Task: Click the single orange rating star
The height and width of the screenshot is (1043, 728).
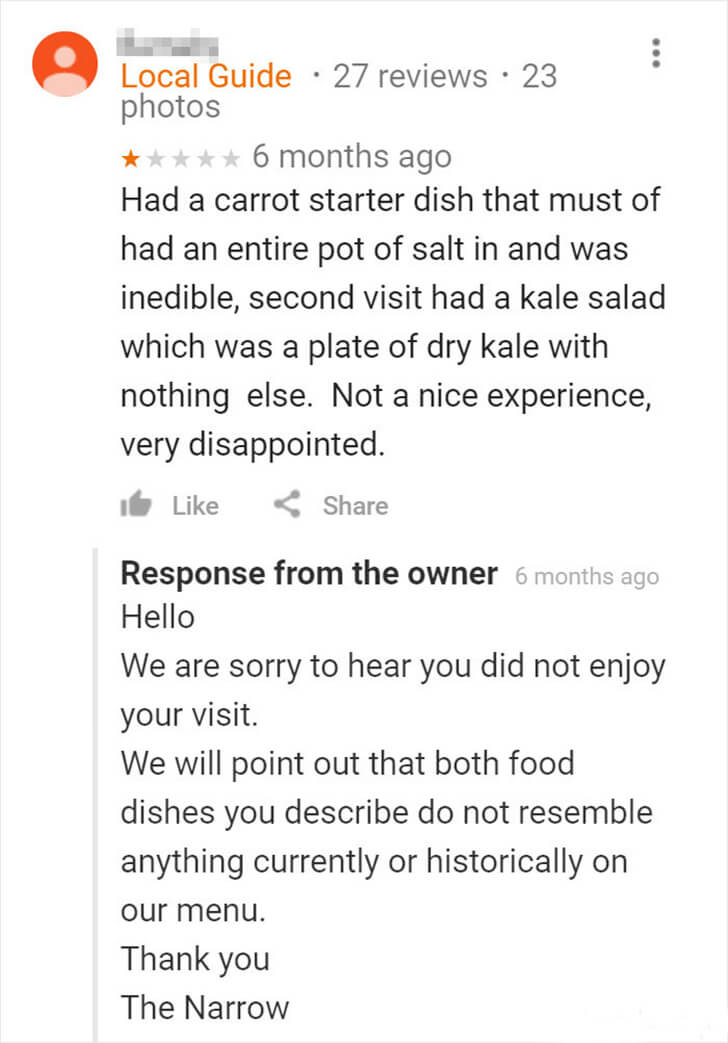Action: 130,158
